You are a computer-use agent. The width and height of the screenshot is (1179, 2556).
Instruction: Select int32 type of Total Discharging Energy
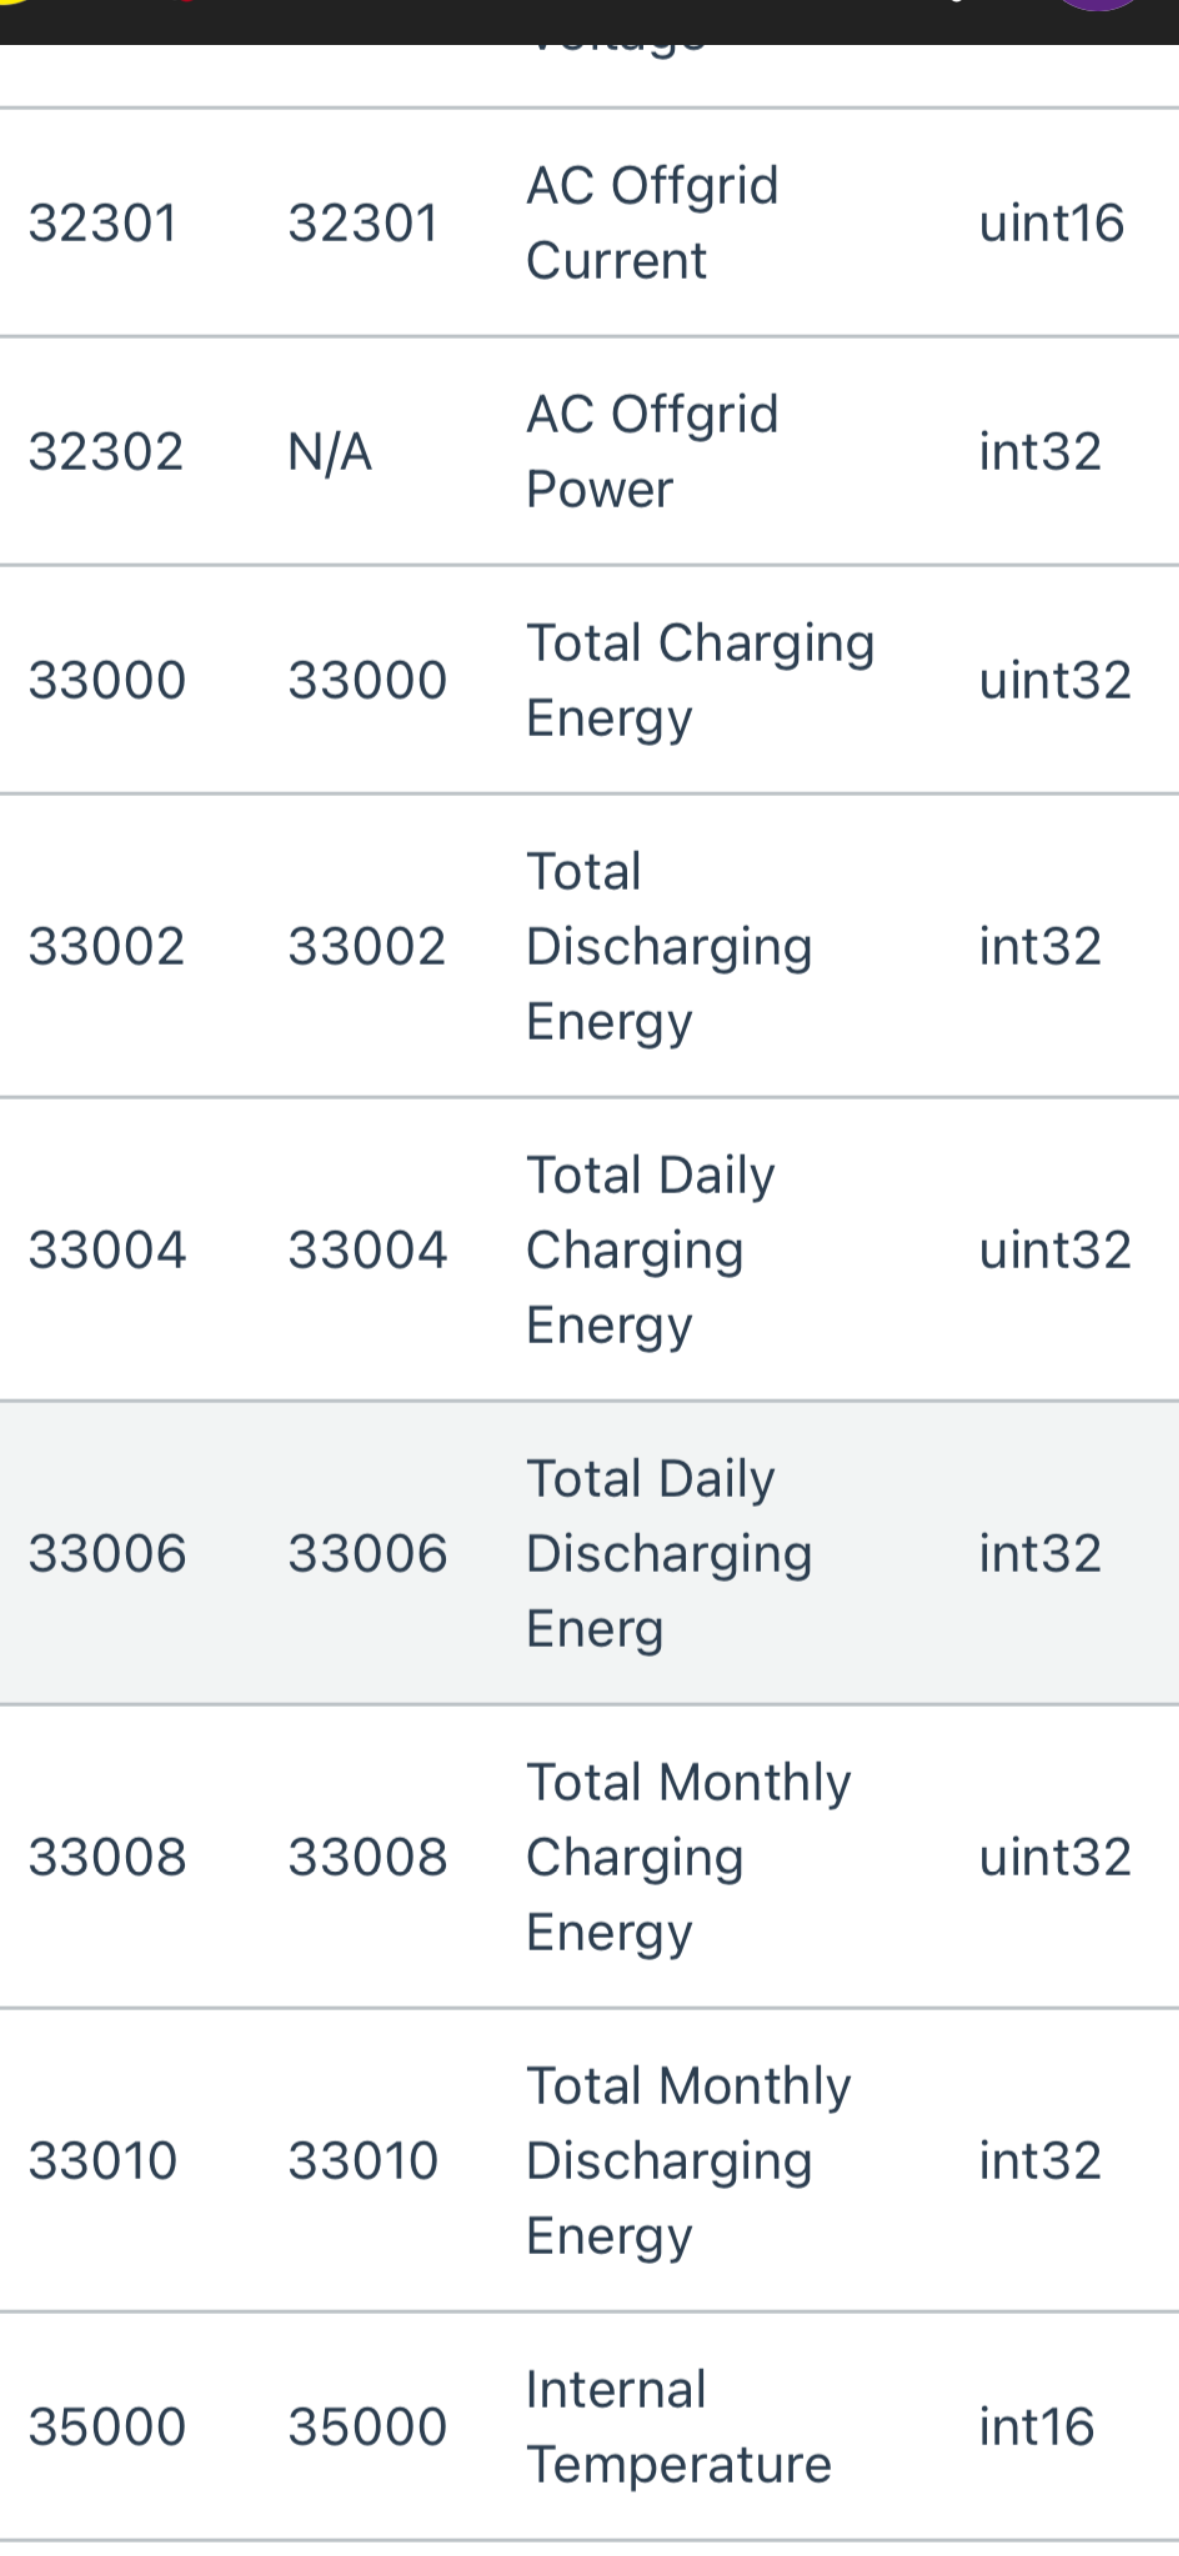(1040, 946)
